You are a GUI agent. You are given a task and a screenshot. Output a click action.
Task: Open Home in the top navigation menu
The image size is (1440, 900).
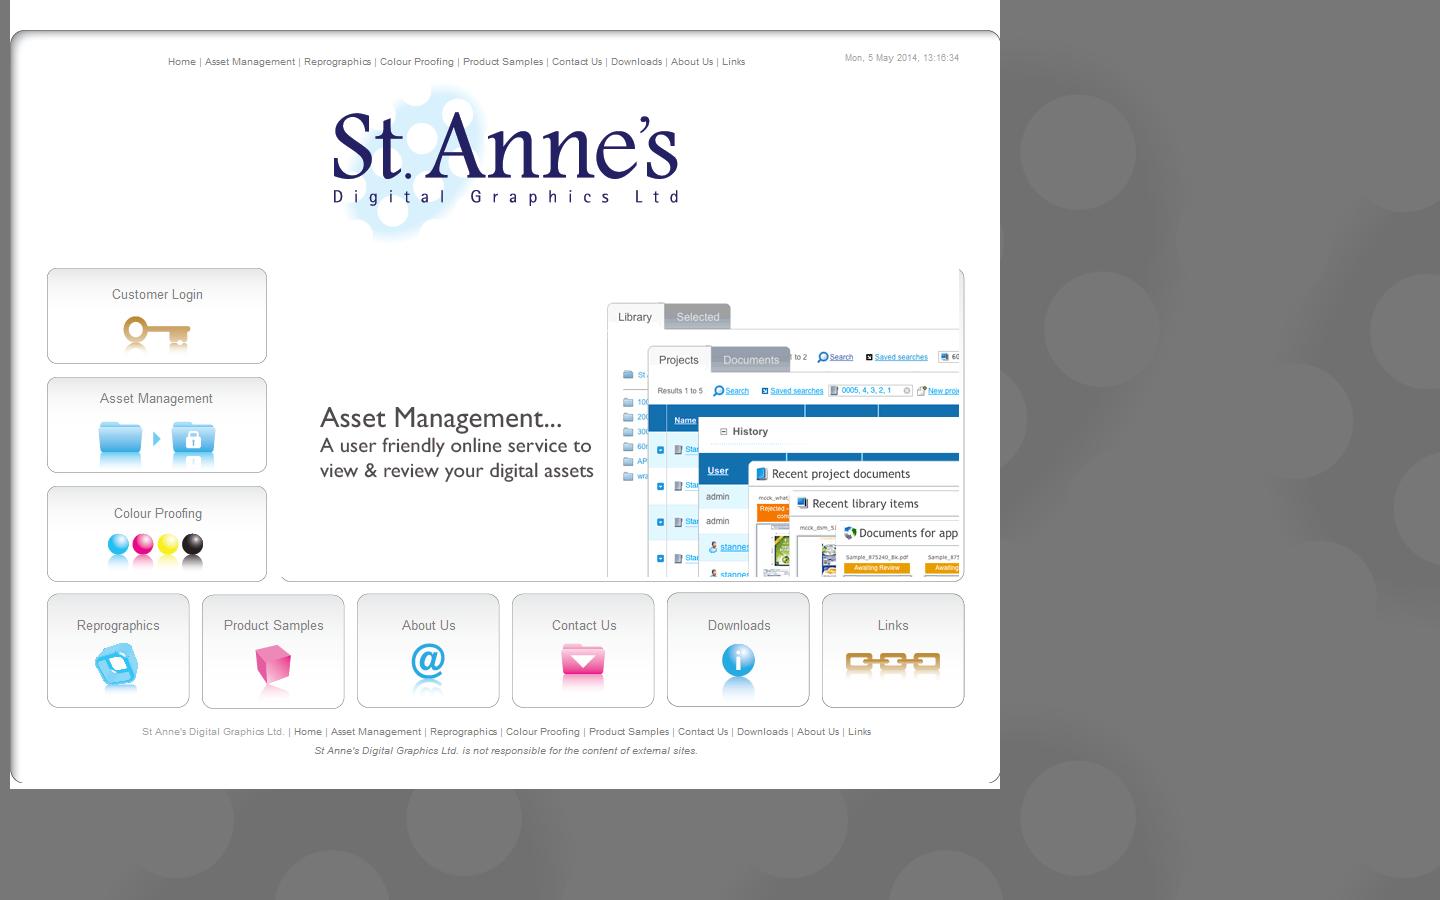point(181,62)
